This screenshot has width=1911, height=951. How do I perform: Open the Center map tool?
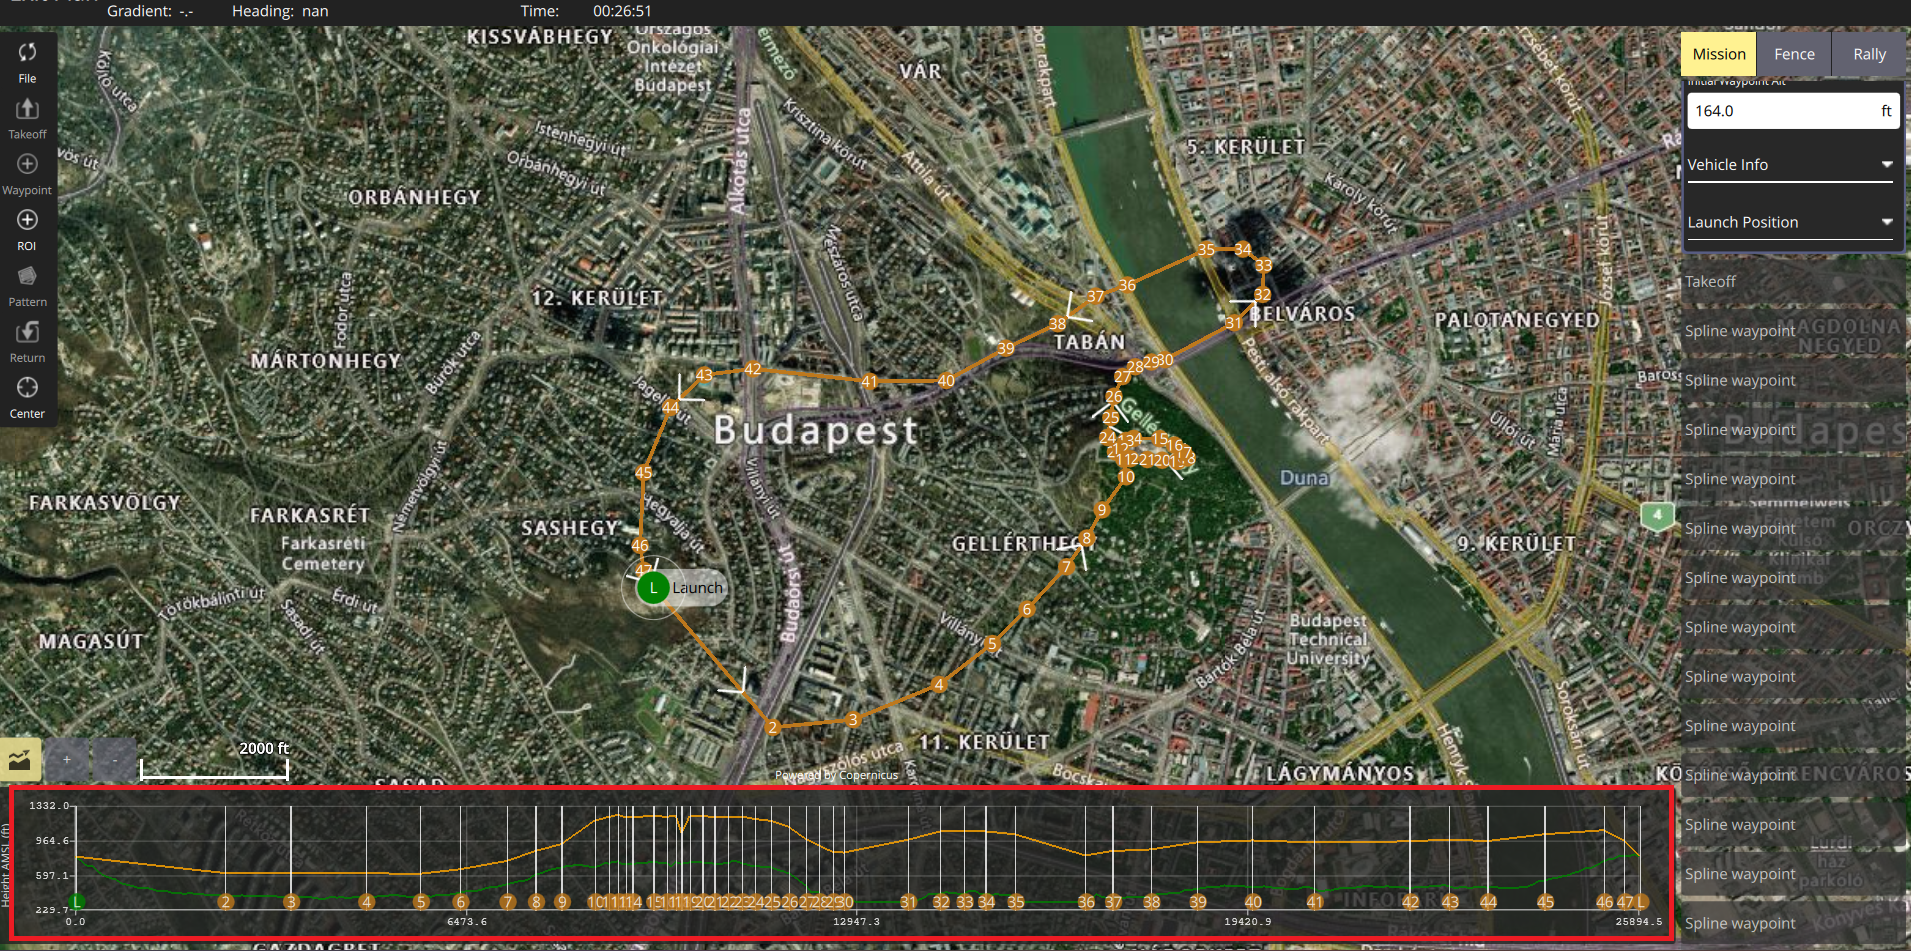tap(27, 397)
